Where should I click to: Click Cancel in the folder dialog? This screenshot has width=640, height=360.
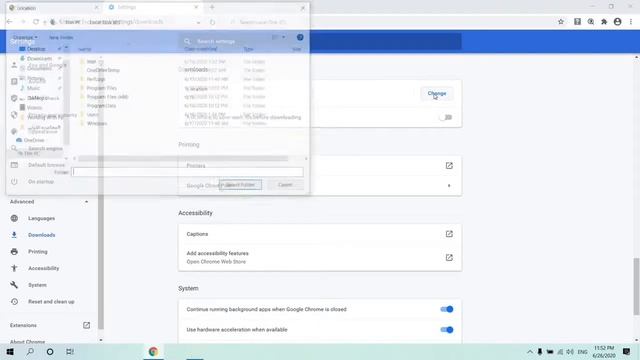285,185
